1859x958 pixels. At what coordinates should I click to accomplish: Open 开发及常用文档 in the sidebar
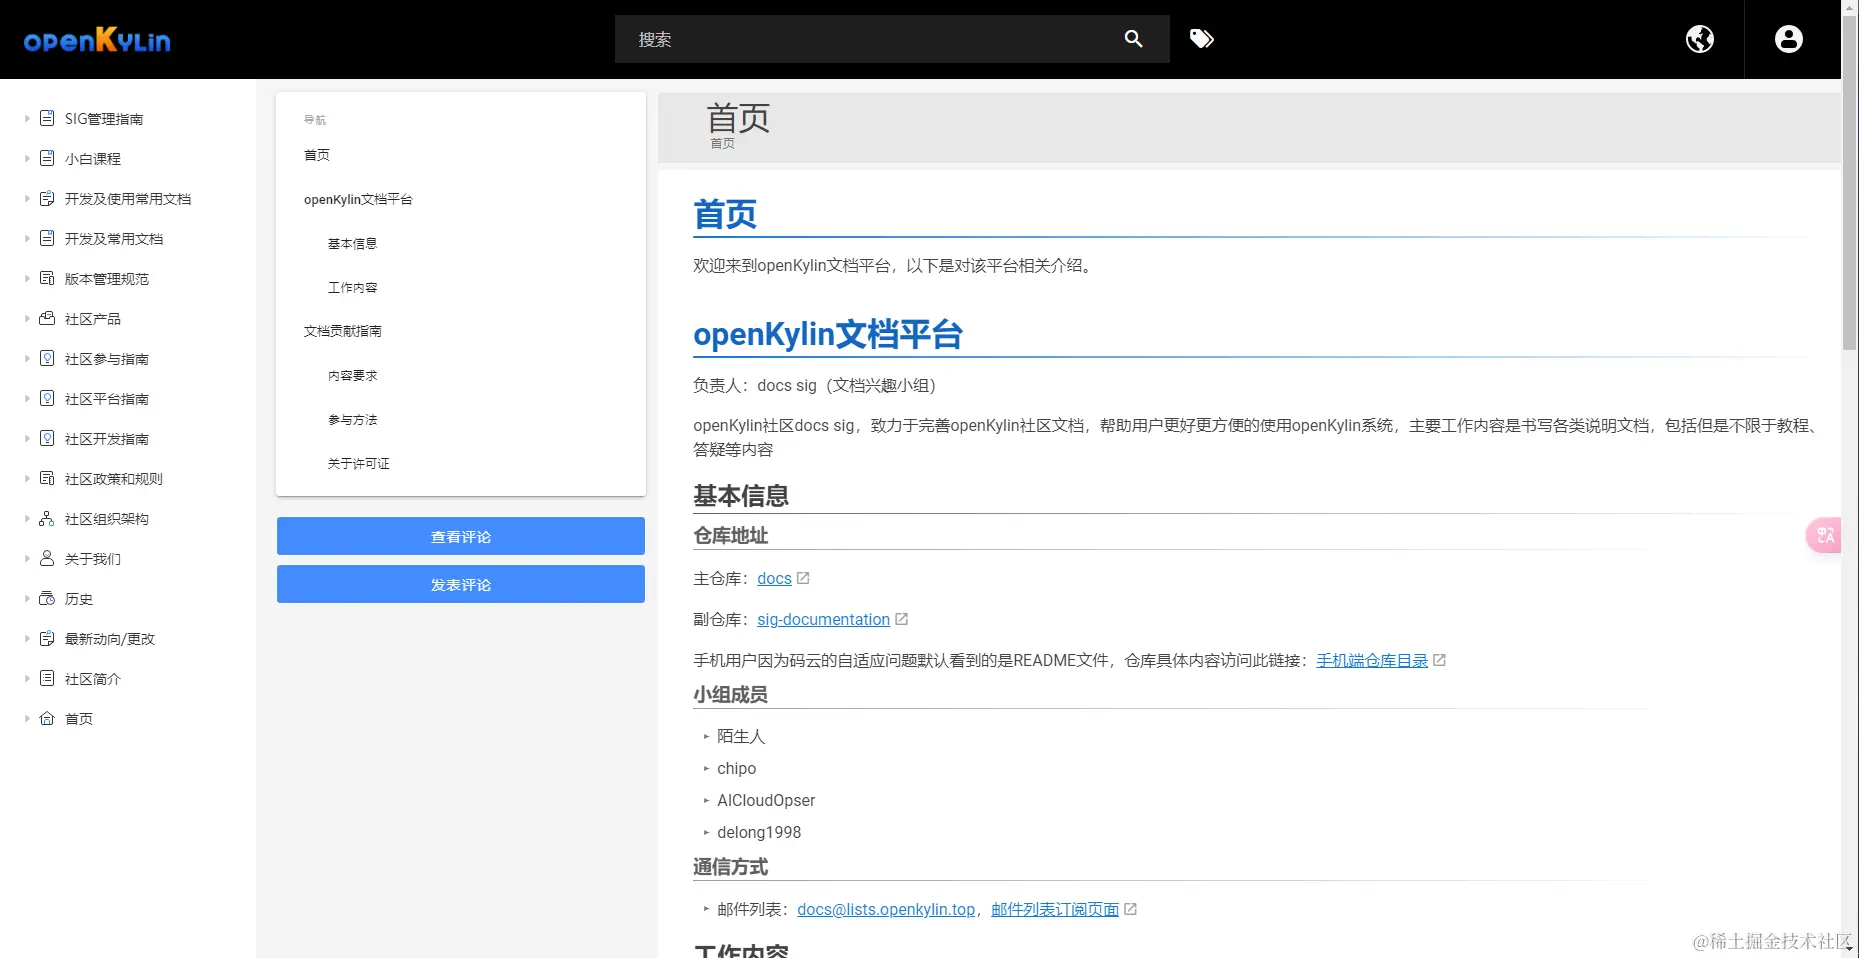pyautogui.click(x=114, y=238)
